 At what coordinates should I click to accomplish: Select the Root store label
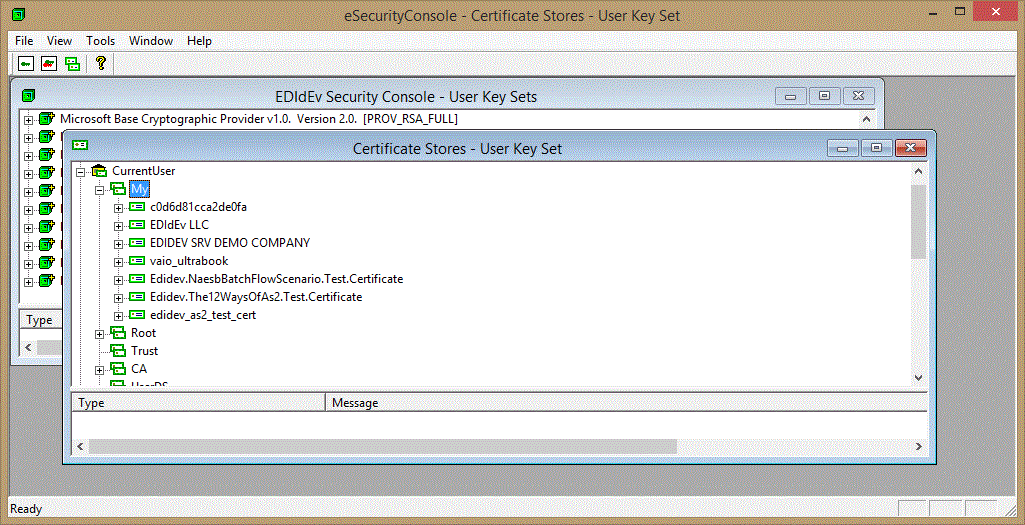click(143, 333)
